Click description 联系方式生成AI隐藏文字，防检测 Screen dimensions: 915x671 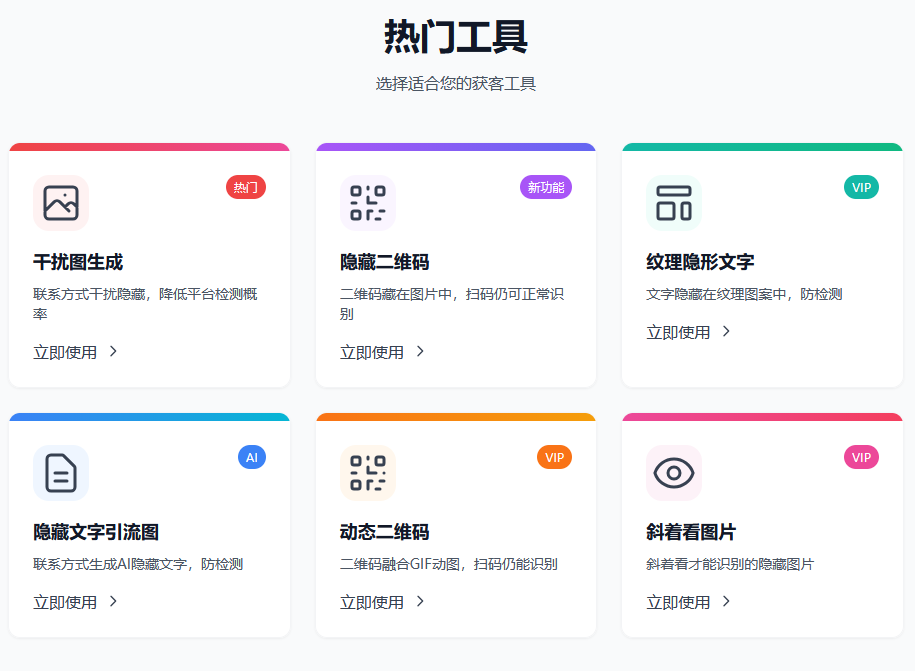[138, 564]
